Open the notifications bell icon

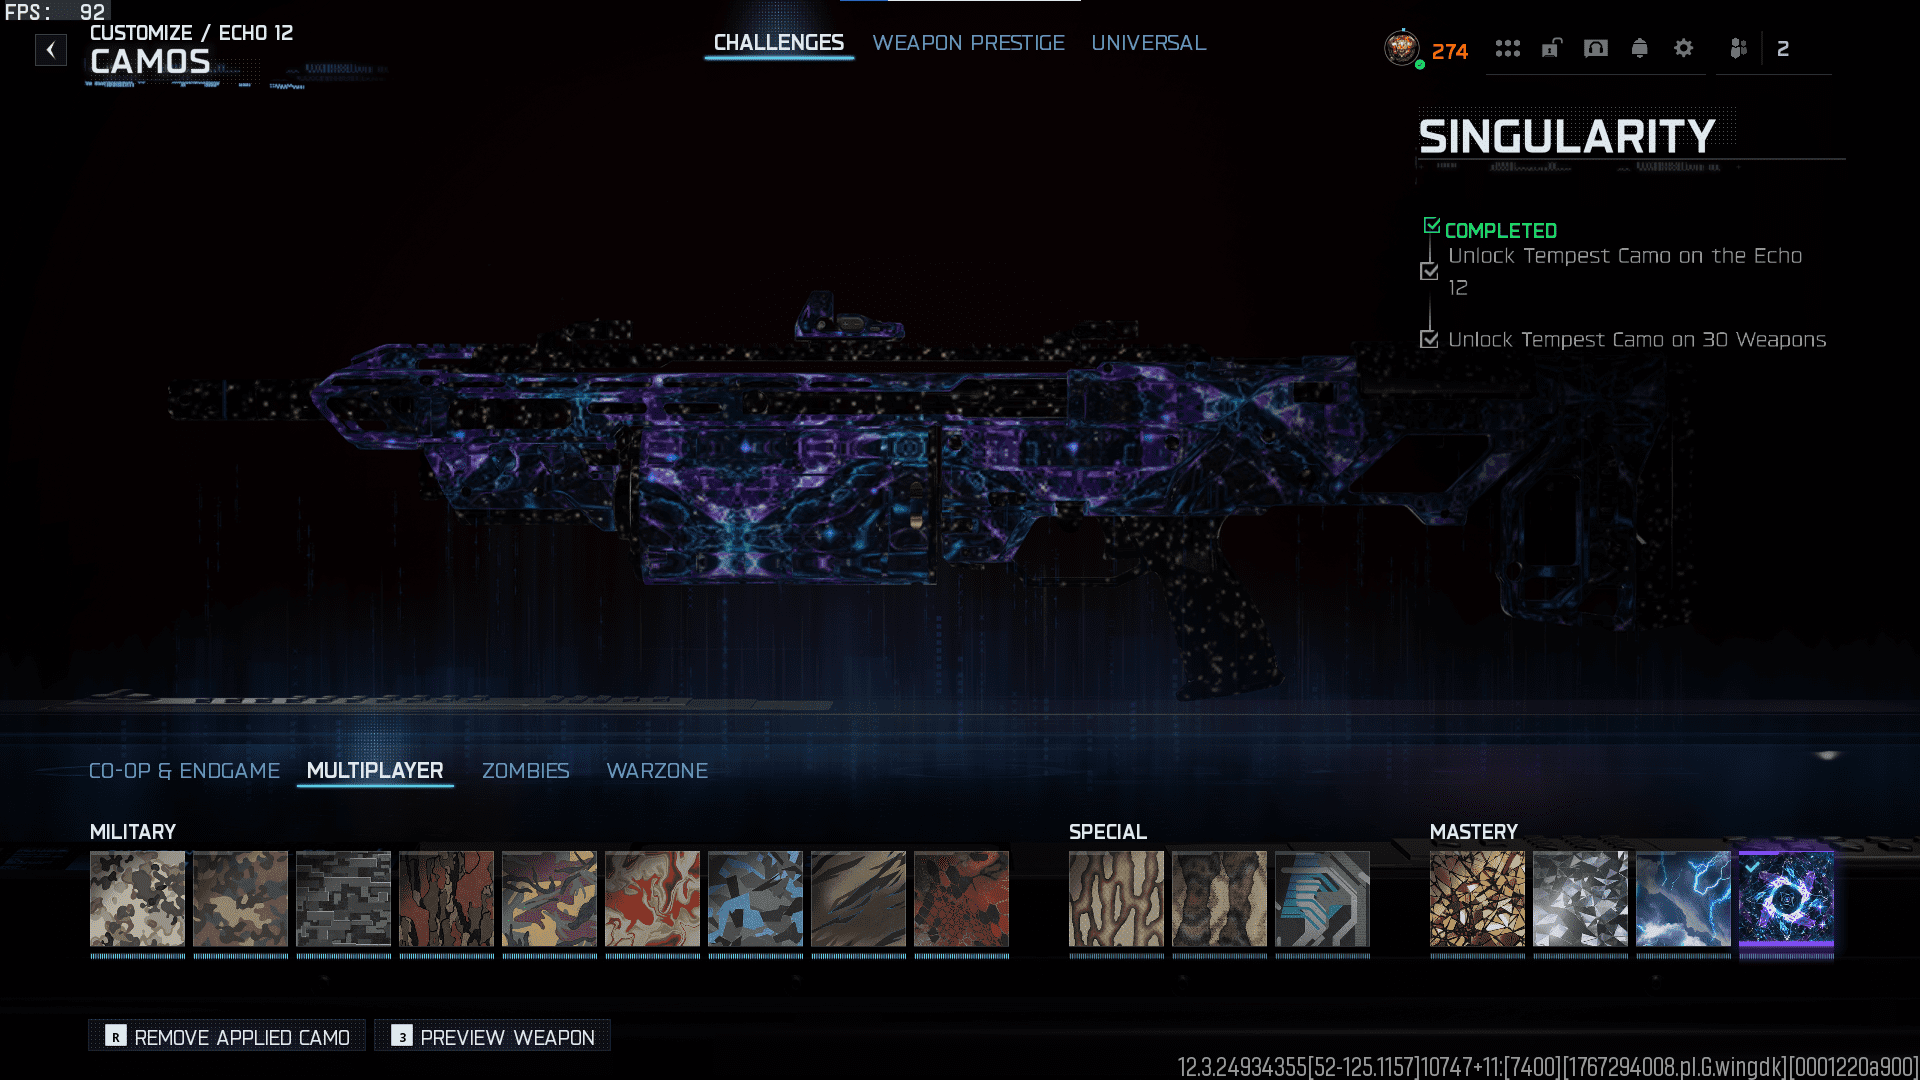(1639, 48)
